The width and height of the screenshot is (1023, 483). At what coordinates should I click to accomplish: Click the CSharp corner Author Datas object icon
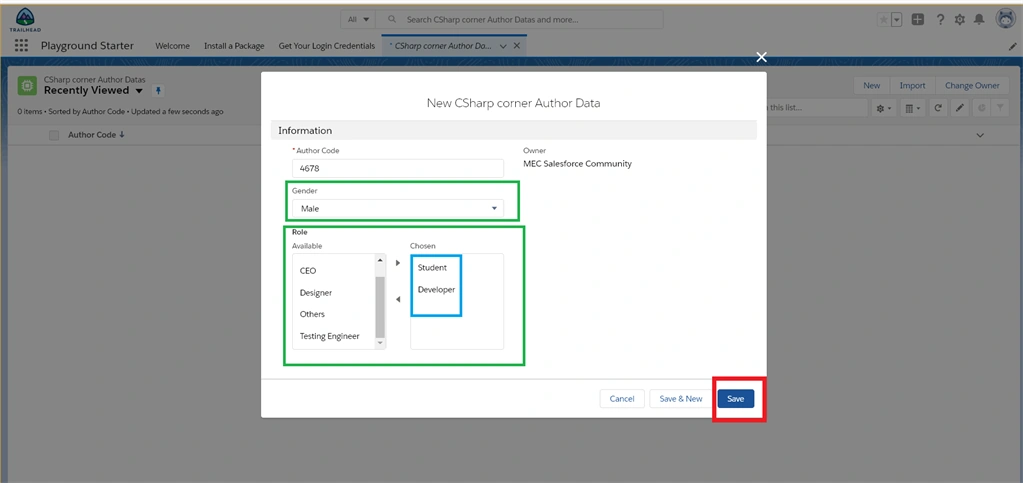tap(27, 86)
